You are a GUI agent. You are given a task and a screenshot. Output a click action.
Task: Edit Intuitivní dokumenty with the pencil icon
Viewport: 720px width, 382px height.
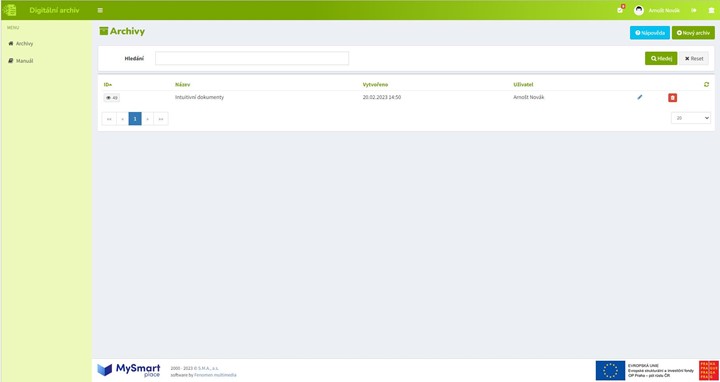pyautogui.click(x=640, y=97)
